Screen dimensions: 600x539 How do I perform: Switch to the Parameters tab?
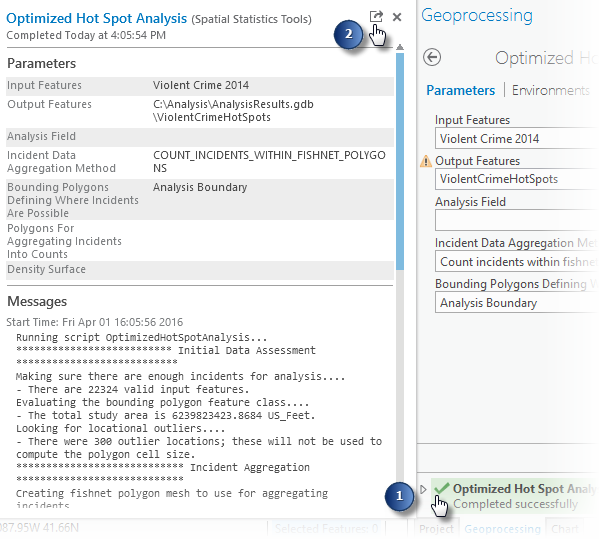(460, 90)
